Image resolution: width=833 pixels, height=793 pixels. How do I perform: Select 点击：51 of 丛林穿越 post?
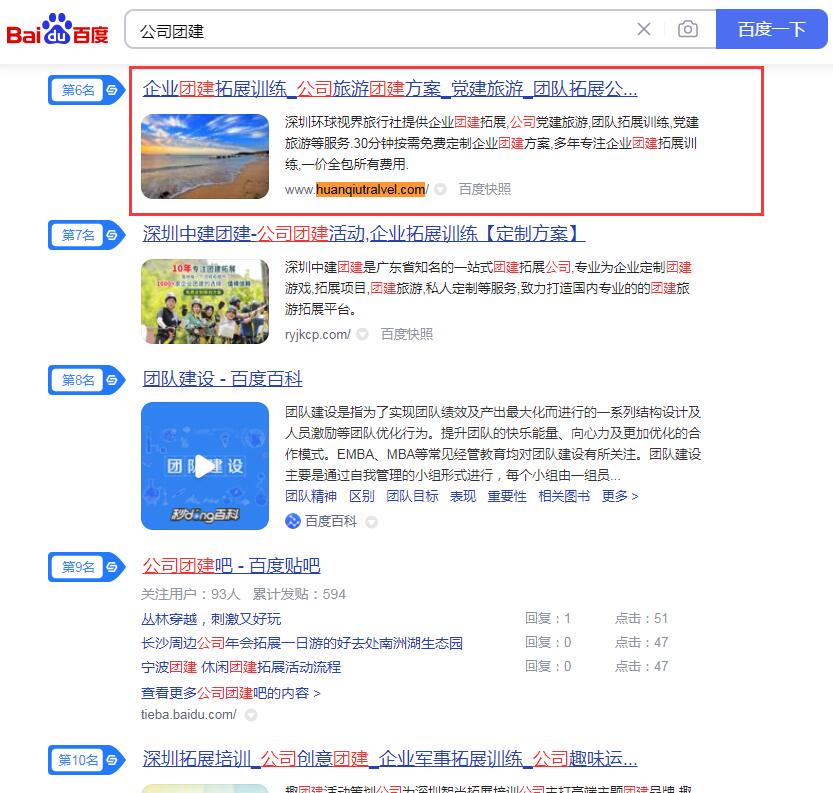coord(641,618)
